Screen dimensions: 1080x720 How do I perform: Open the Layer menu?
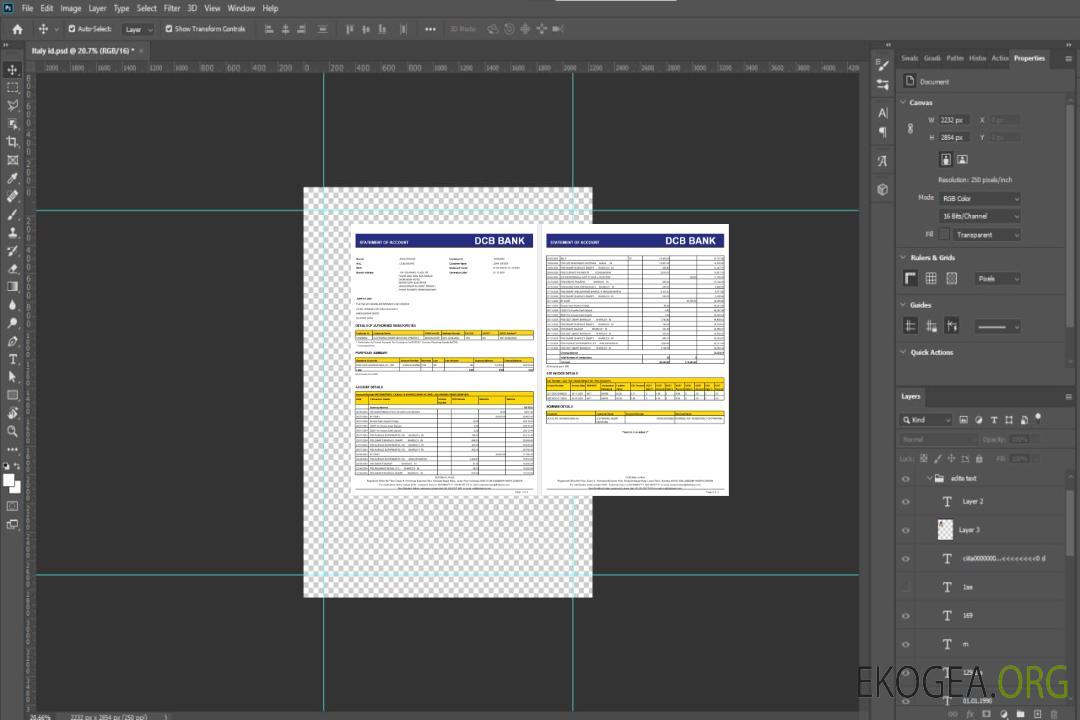tap(97, 8)
